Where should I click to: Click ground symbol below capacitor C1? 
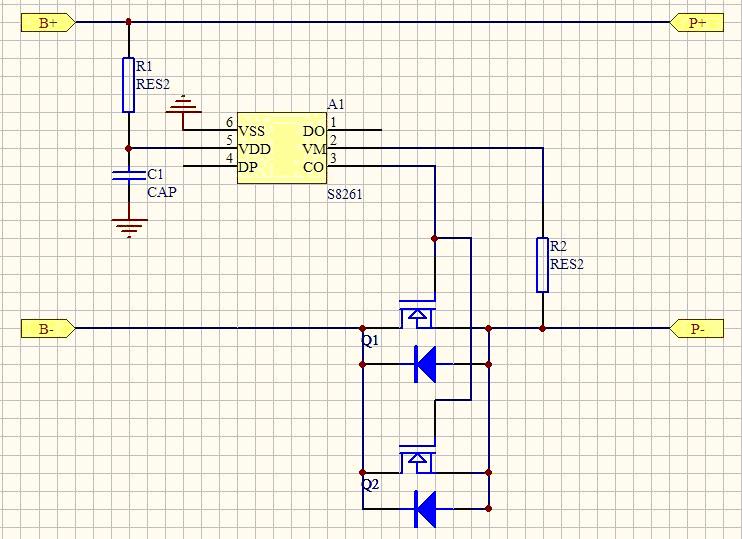[x=128, y=227]
